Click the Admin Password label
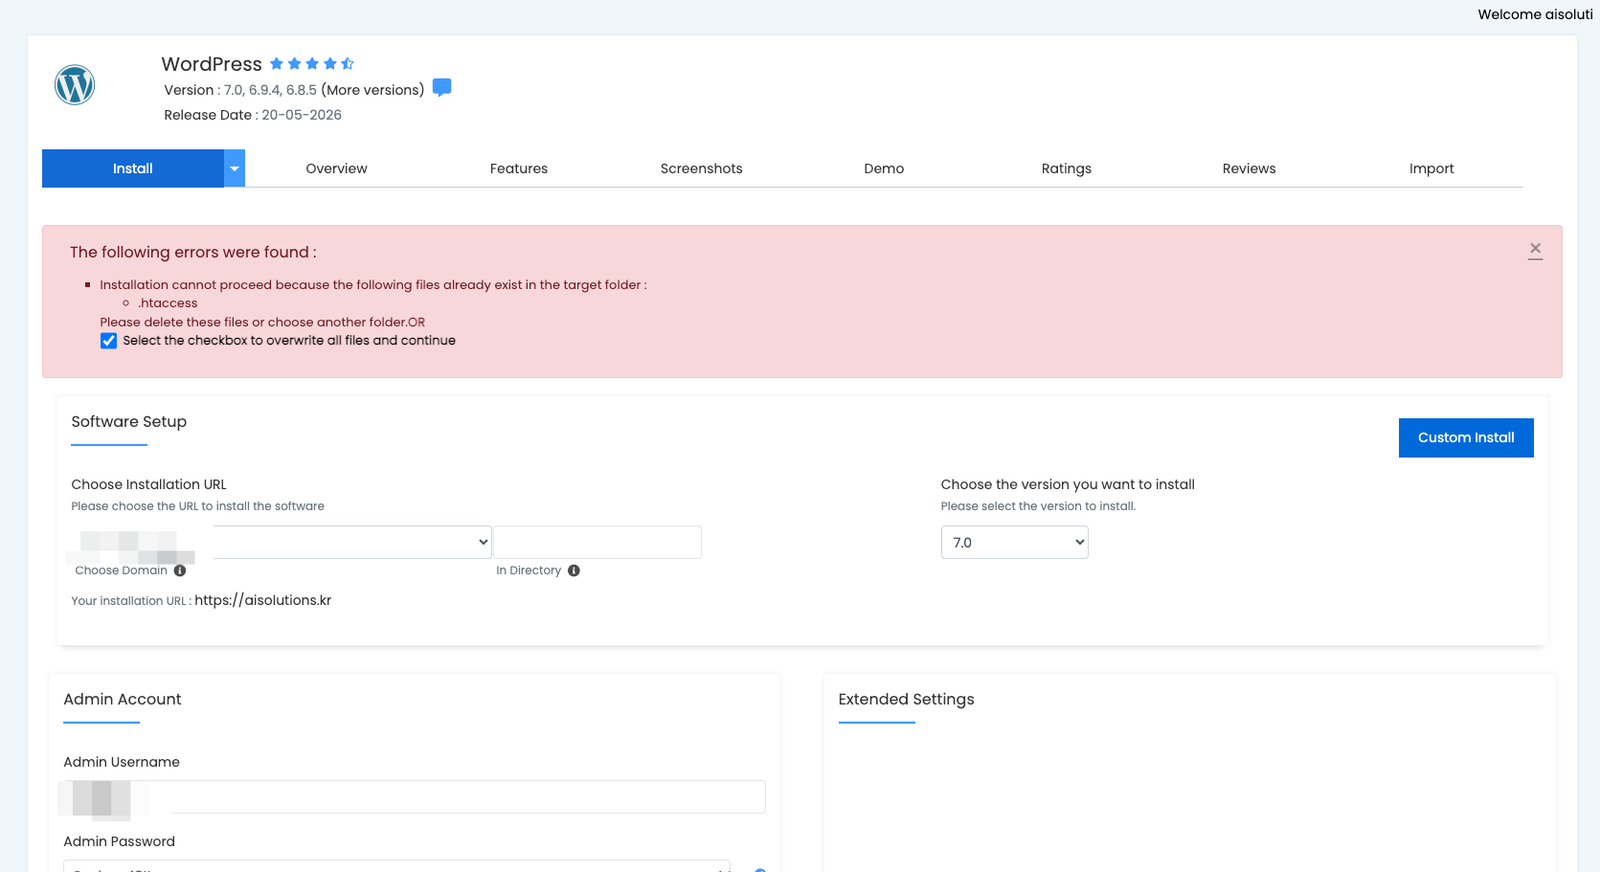Screen dimensions: 1600x872 tap(119, 842)
